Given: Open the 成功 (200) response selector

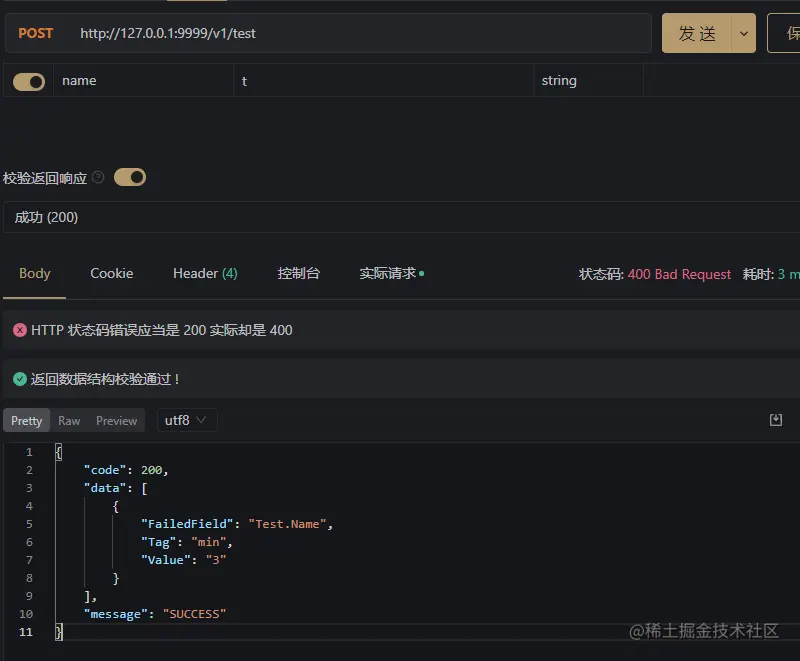Looking at the screenshot, I should click(x=402, y=217).
